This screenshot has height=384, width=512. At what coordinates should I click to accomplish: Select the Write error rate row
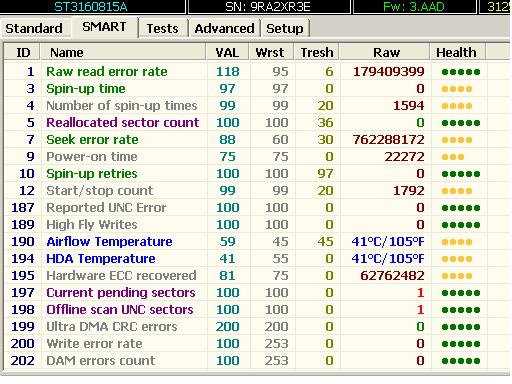pyautogui.click(x=257, y=343)
